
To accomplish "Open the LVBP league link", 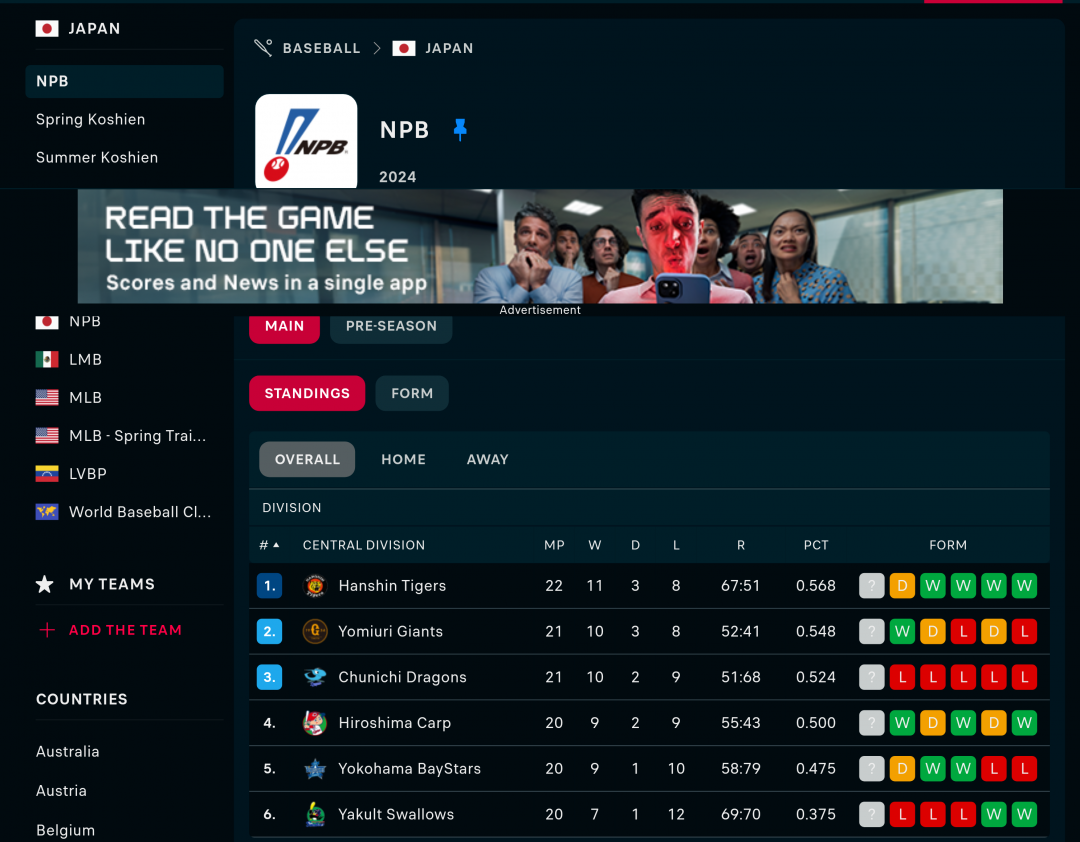I will point(87,474).
